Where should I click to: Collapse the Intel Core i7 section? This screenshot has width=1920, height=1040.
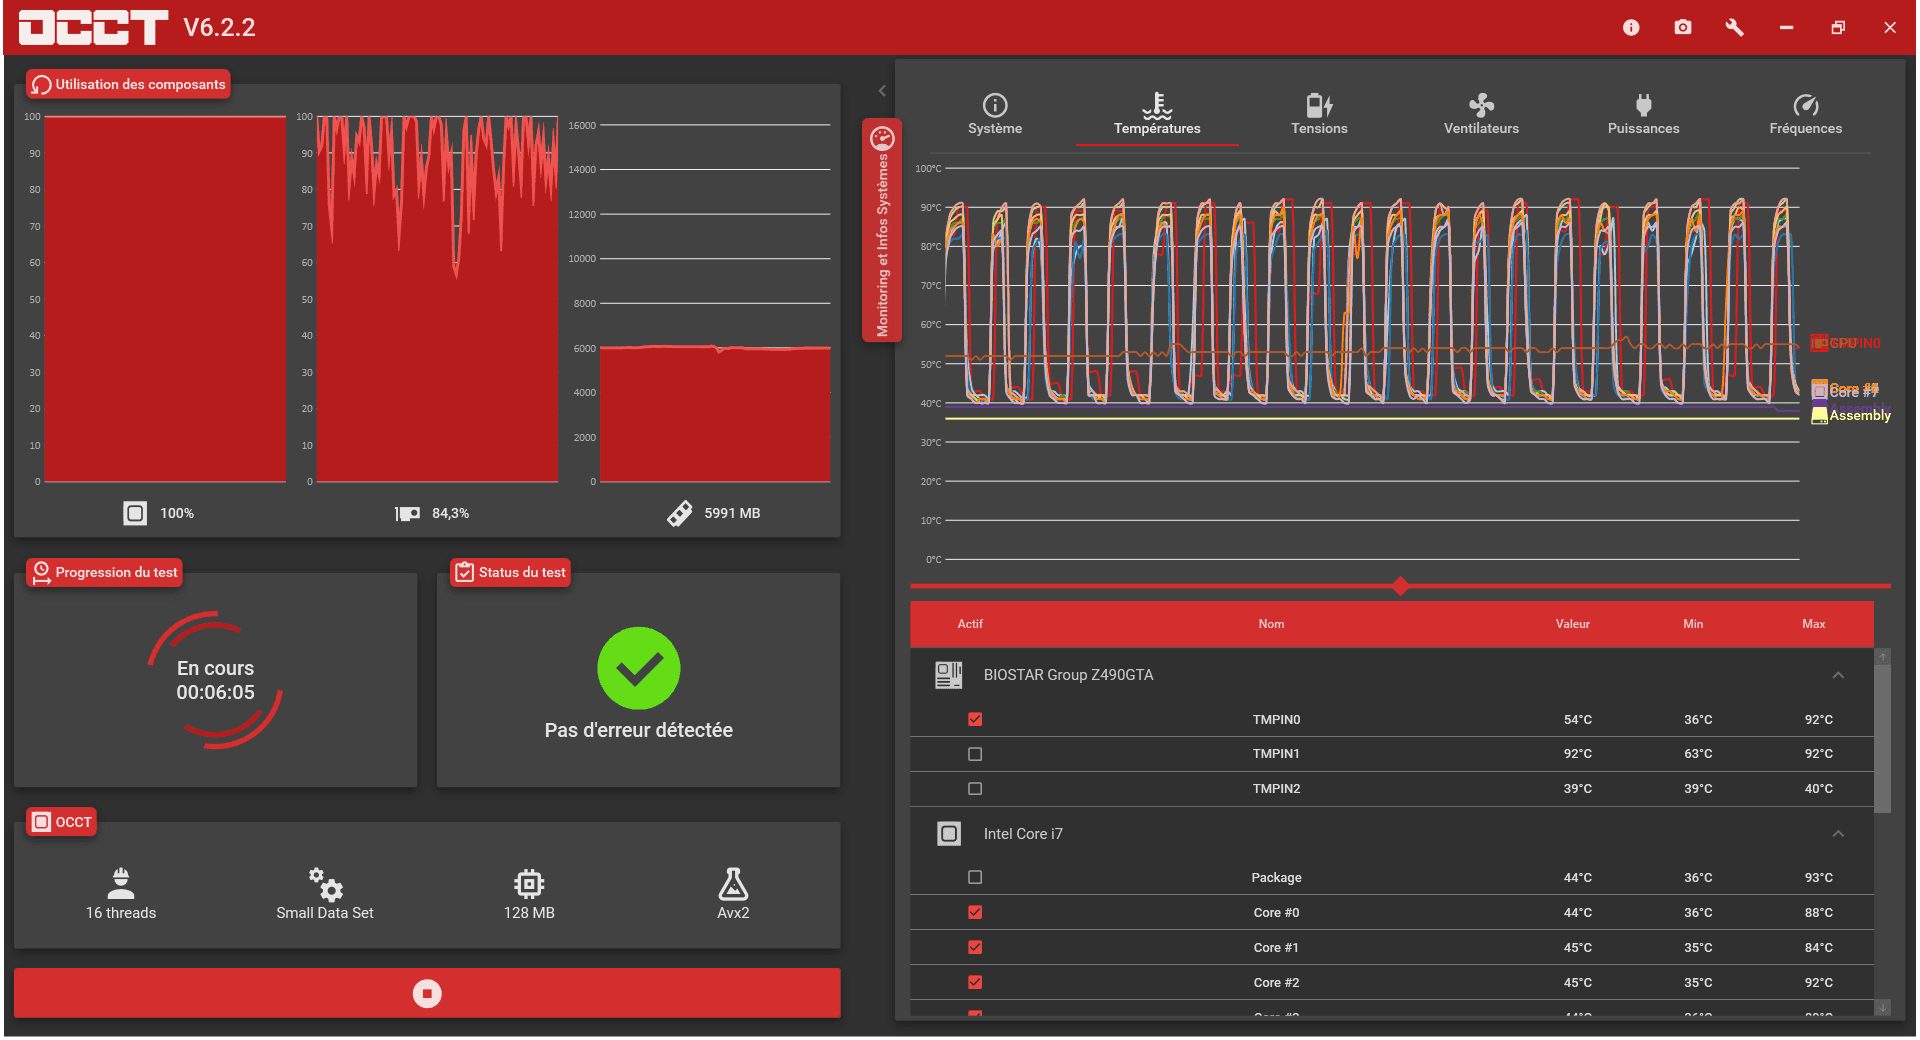[x=1838, y=834]
